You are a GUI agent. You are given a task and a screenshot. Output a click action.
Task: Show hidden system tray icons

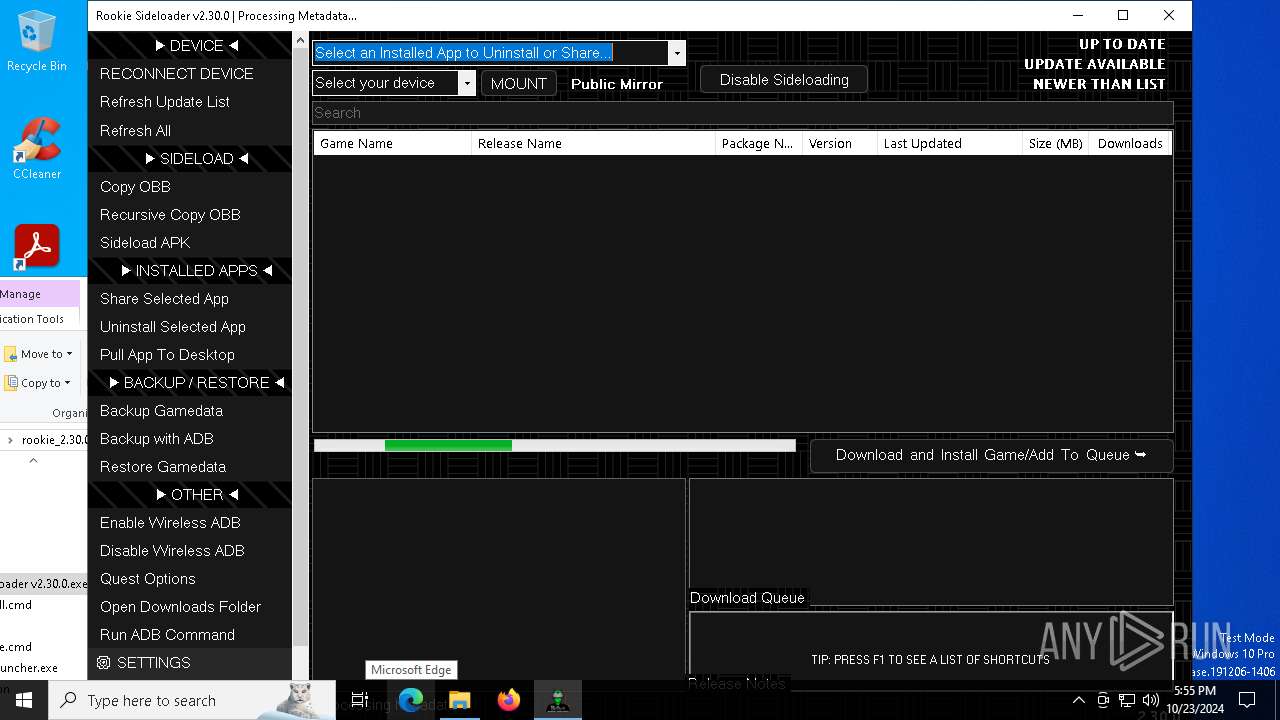point(1078,700)
